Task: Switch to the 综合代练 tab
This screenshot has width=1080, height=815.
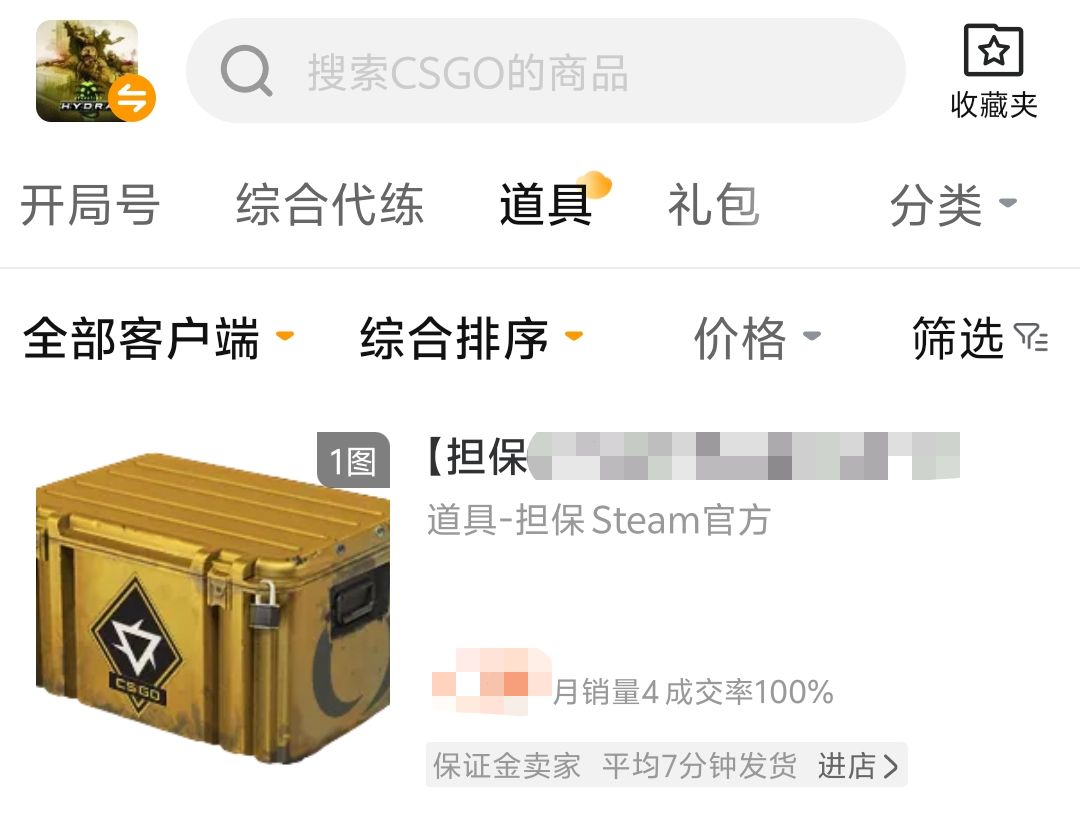Action: 330,205
